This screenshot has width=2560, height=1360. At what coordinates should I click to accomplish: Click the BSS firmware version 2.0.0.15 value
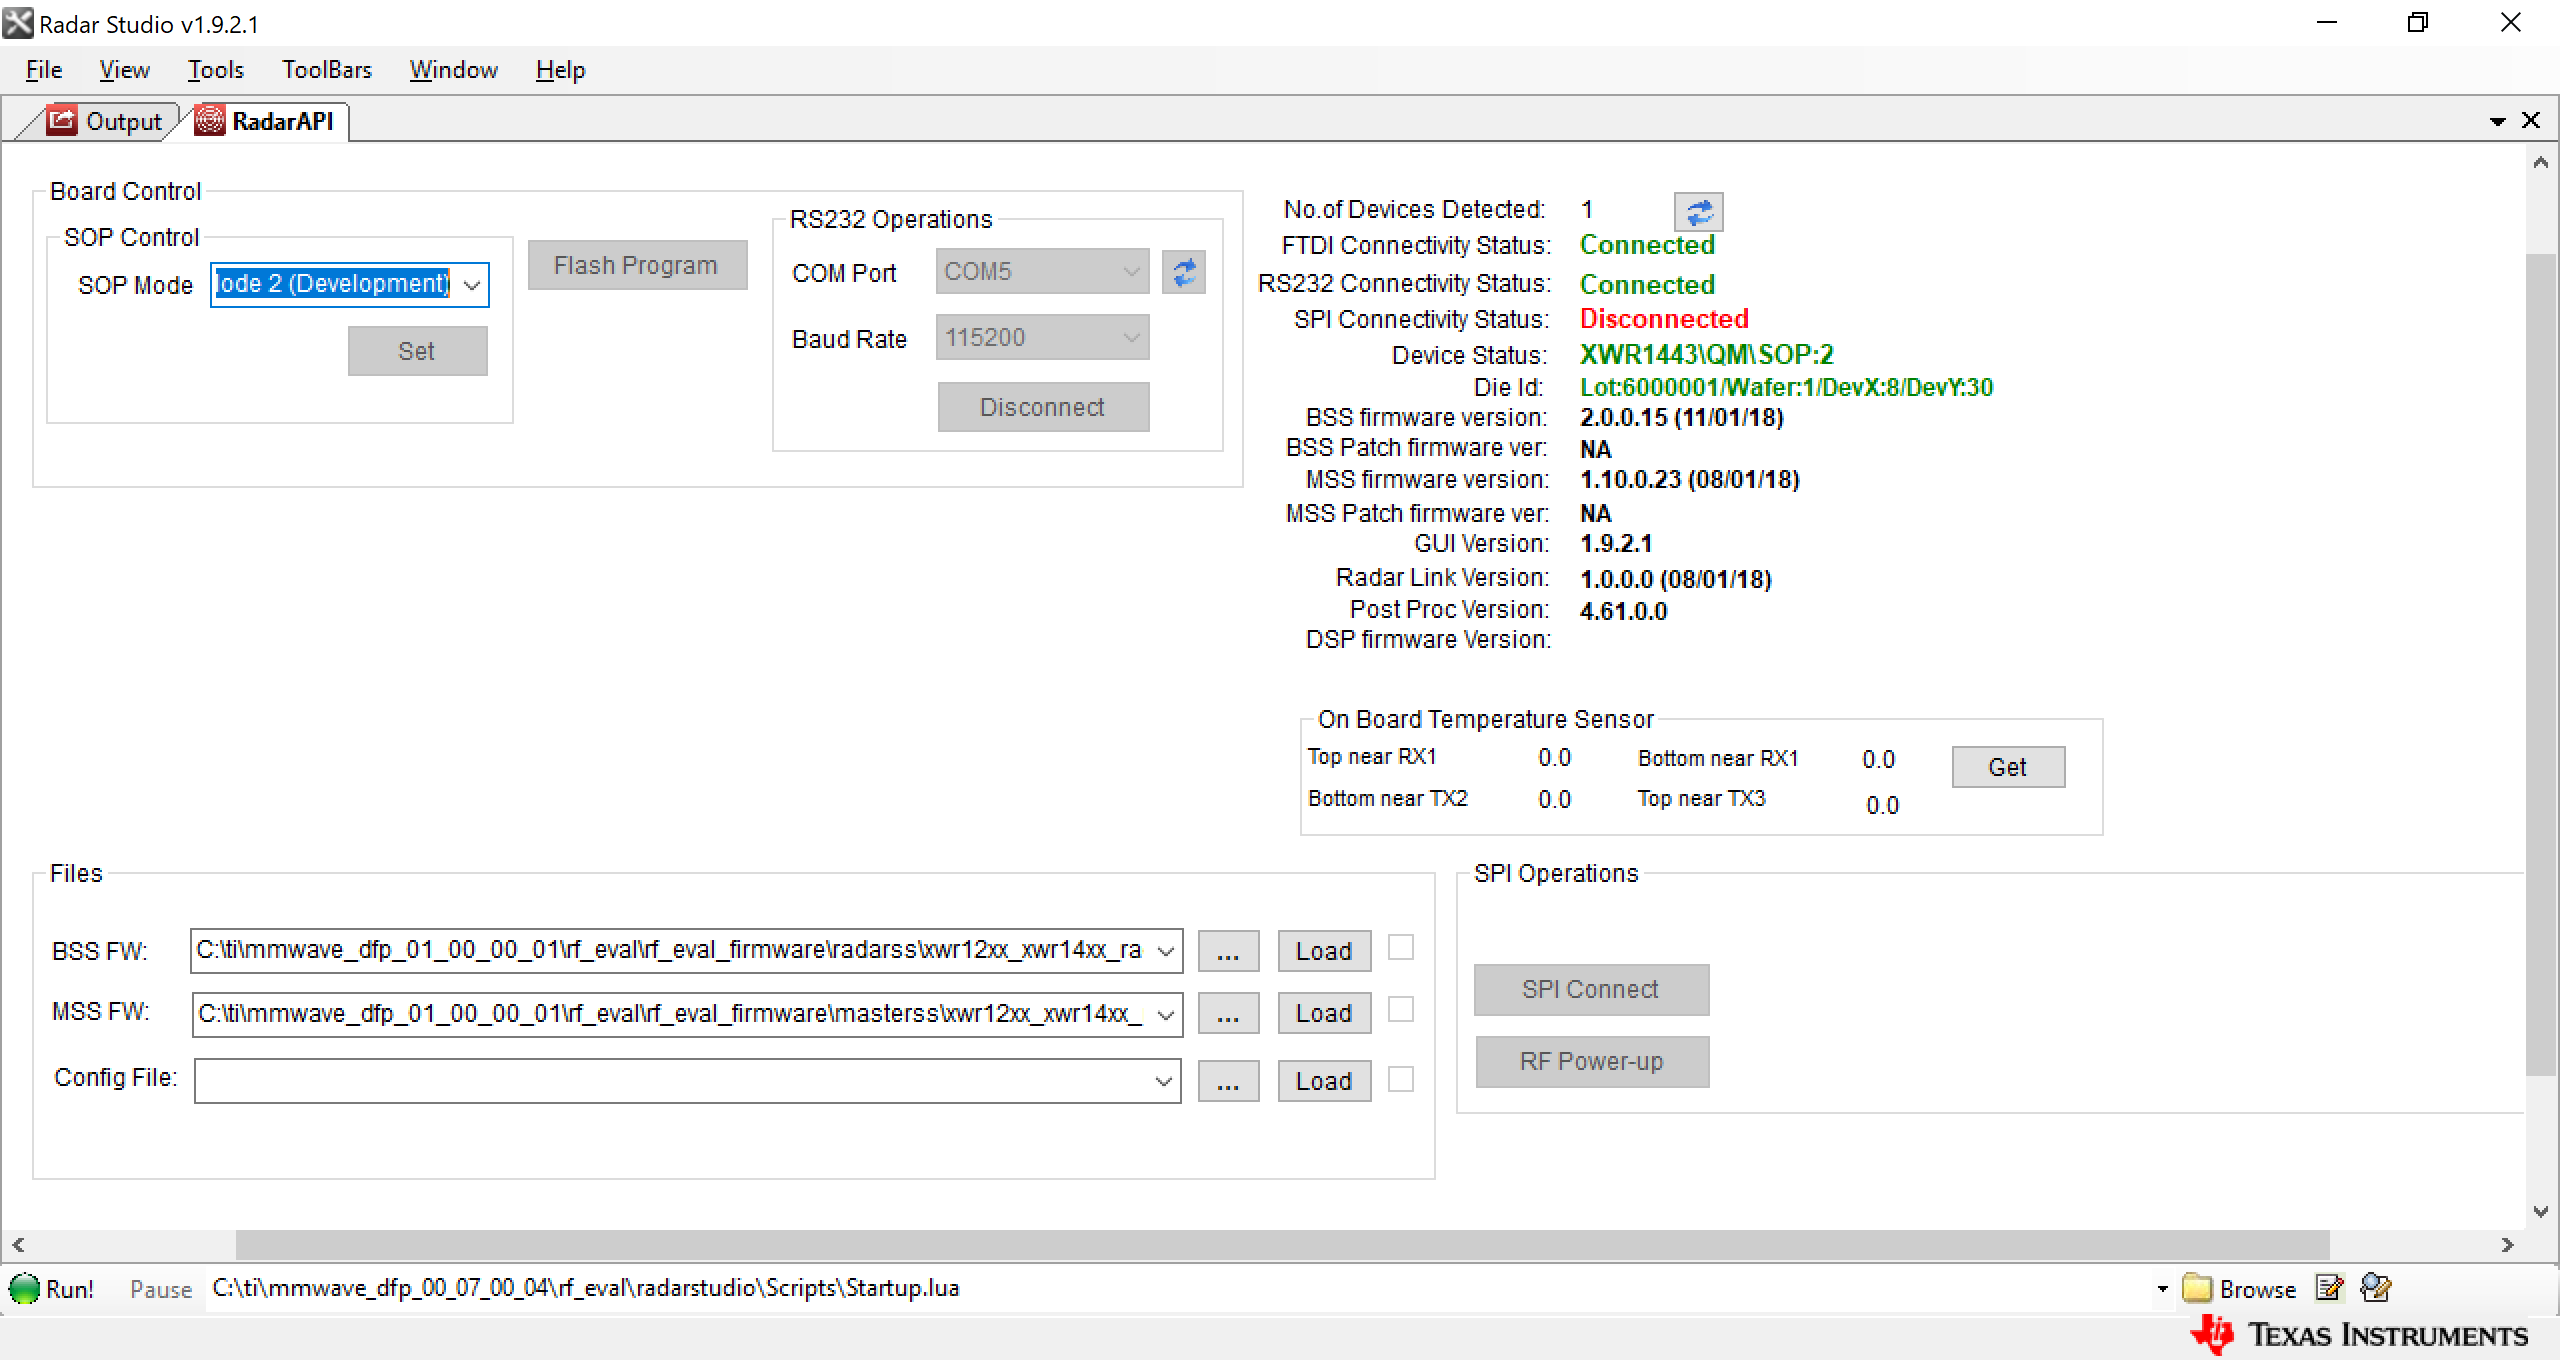(1682, 417)
